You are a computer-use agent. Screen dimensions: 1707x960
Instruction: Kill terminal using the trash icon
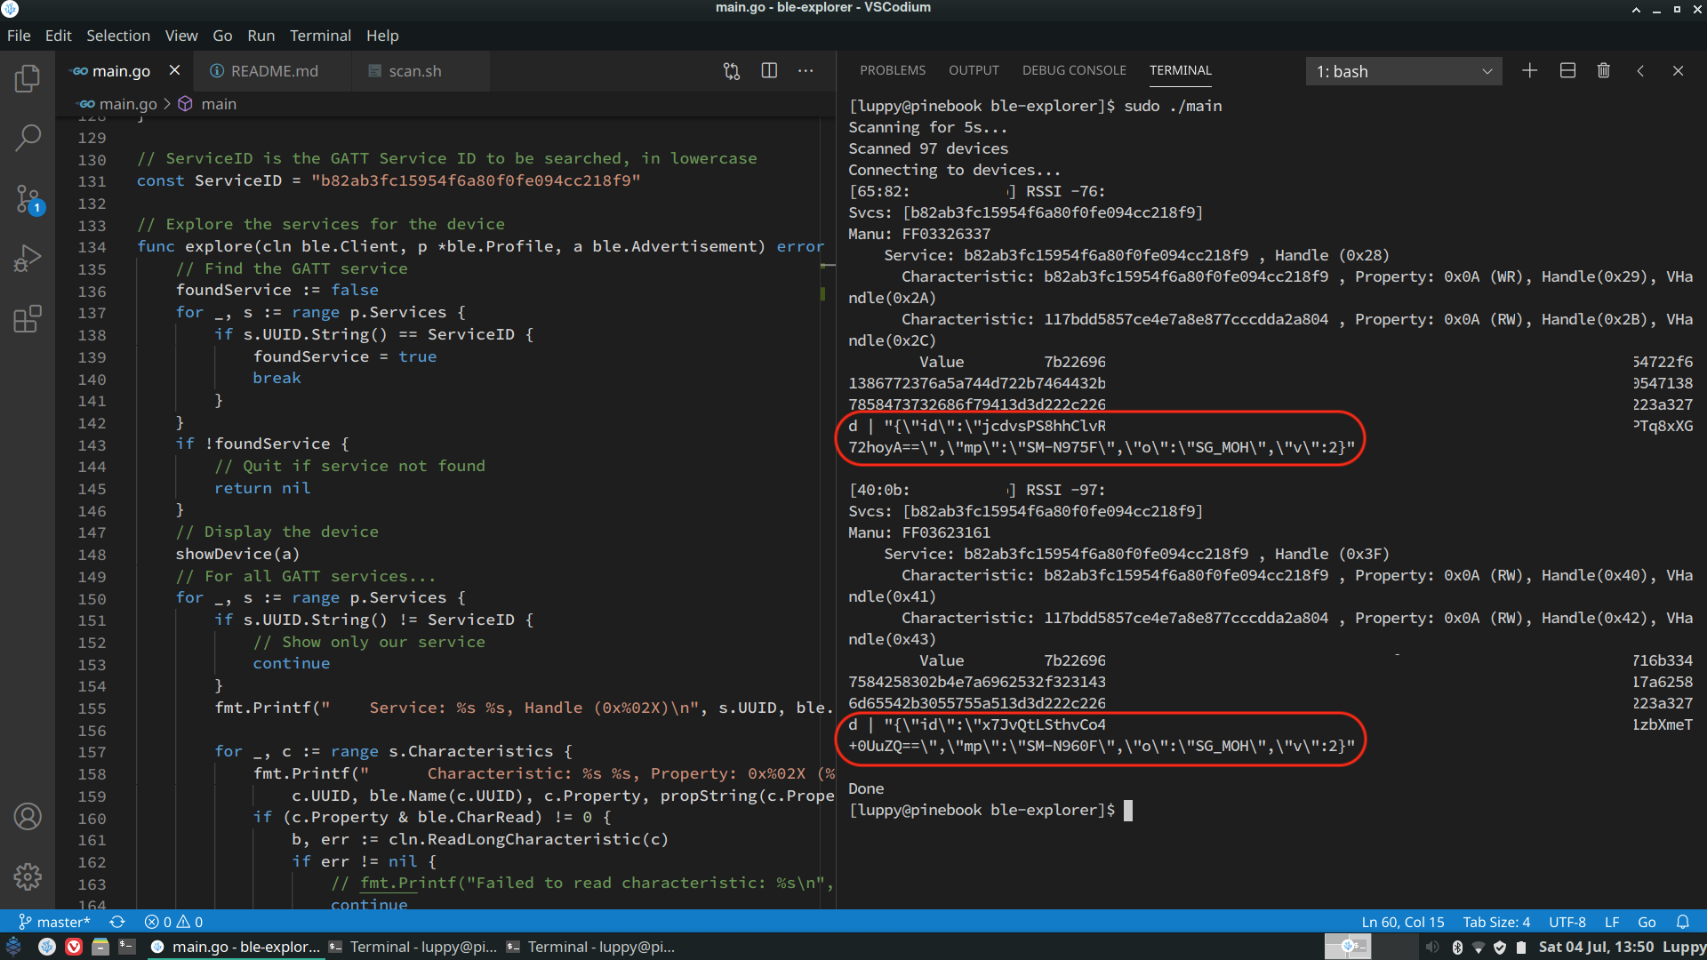[x=1603, y=71]
